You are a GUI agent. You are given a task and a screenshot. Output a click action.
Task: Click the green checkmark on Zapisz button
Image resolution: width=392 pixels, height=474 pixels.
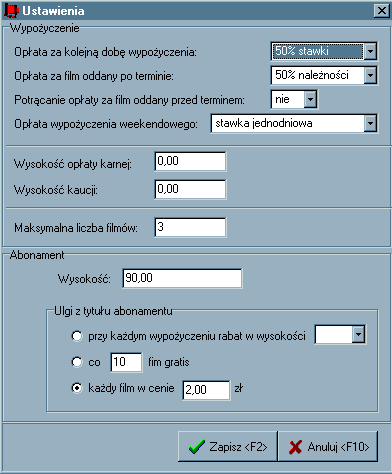pos(197,447)
